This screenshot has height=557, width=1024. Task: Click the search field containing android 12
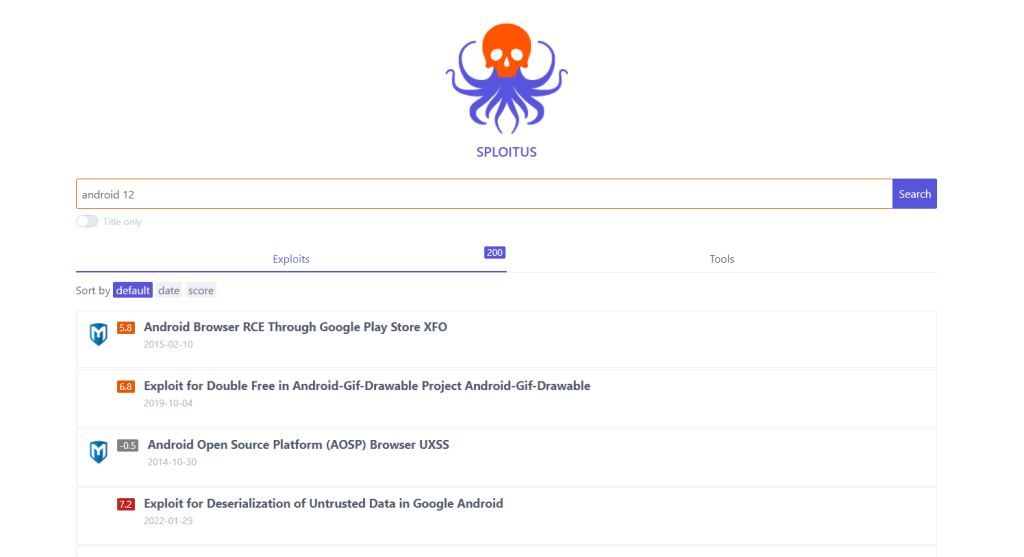483,194
